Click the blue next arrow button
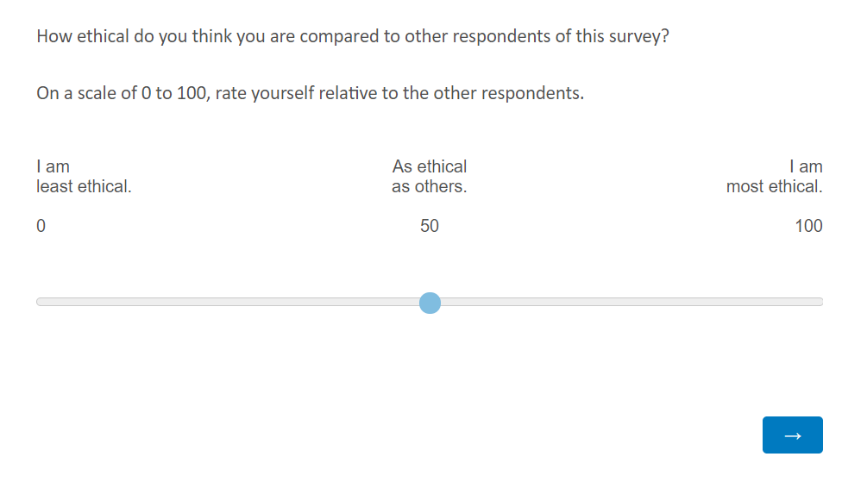This screenshot has height=488, width=867. click(792, 435)
